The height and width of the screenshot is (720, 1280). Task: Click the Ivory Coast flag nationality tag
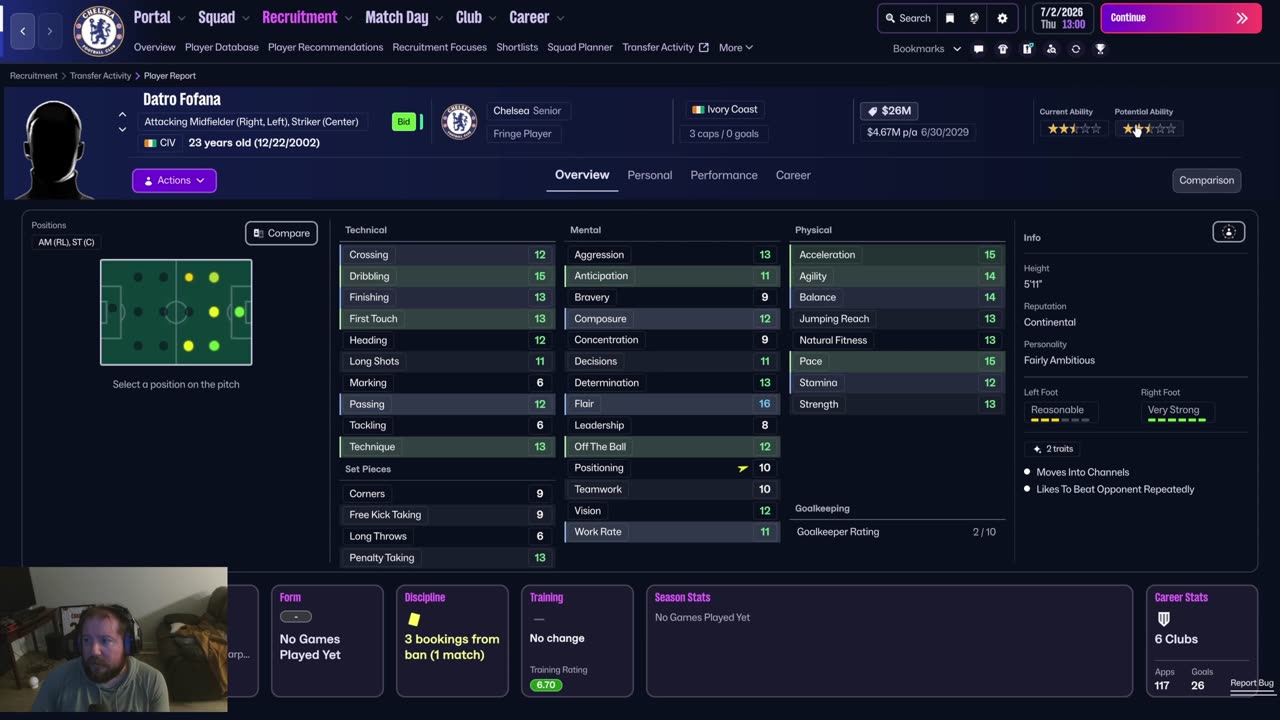[724, 110]
